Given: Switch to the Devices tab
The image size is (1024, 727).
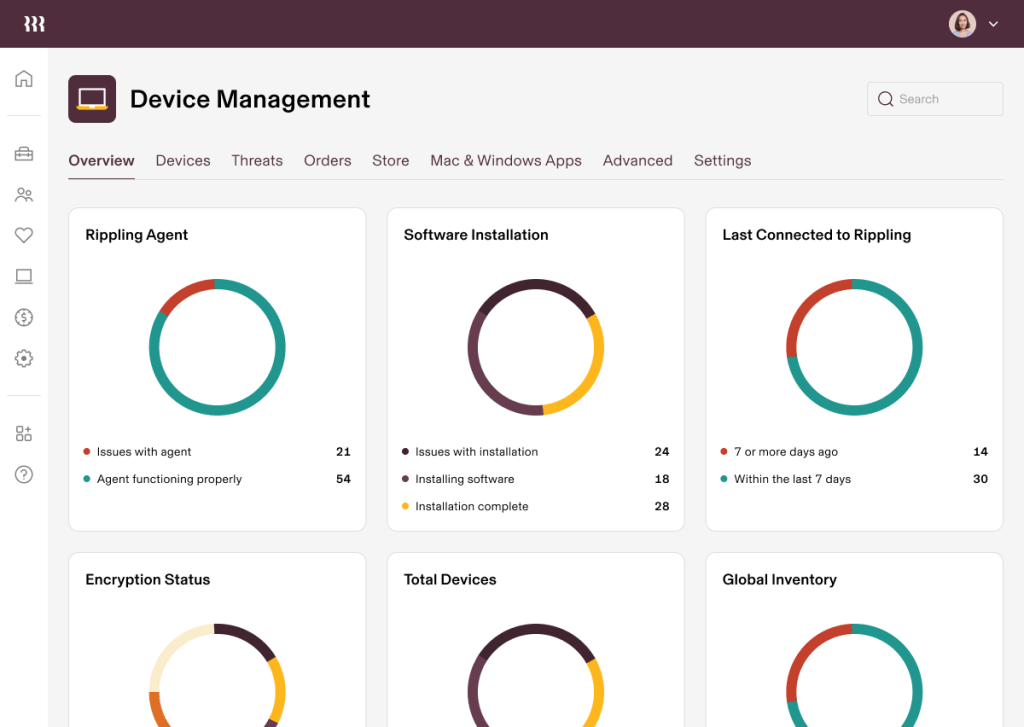Looking at the screenshot, I should click(183, 160).
